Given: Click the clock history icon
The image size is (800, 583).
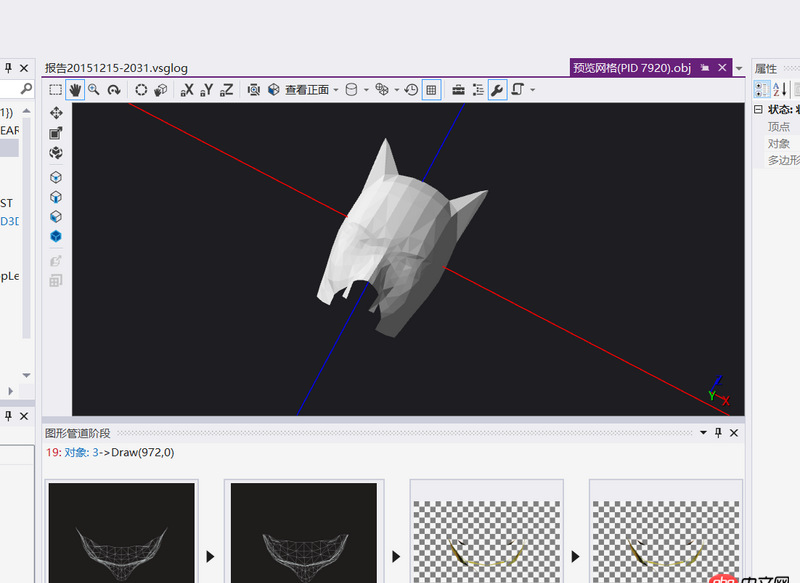Looking at the screenshot, I should pyautogui.click(x=411, y=90).
